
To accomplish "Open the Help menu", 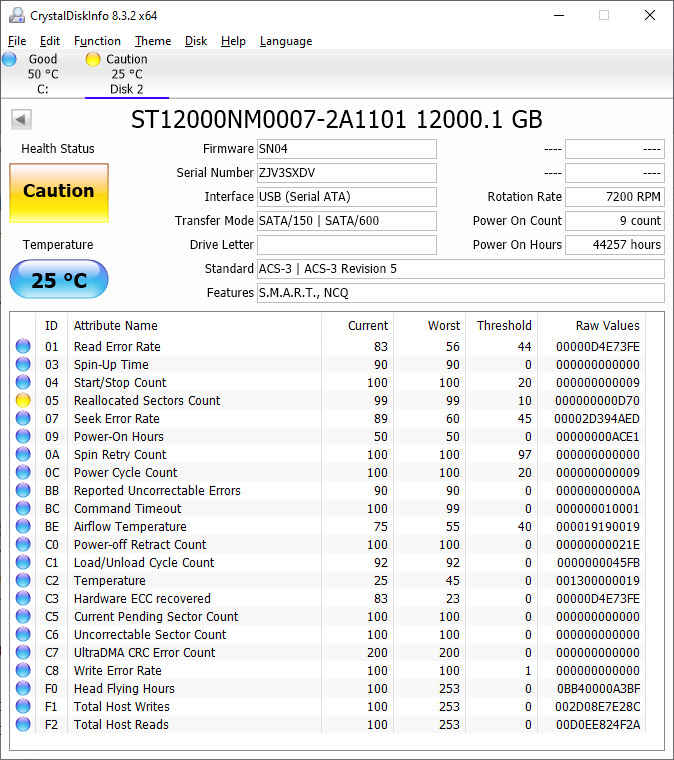I will click(x=233, y=41).
